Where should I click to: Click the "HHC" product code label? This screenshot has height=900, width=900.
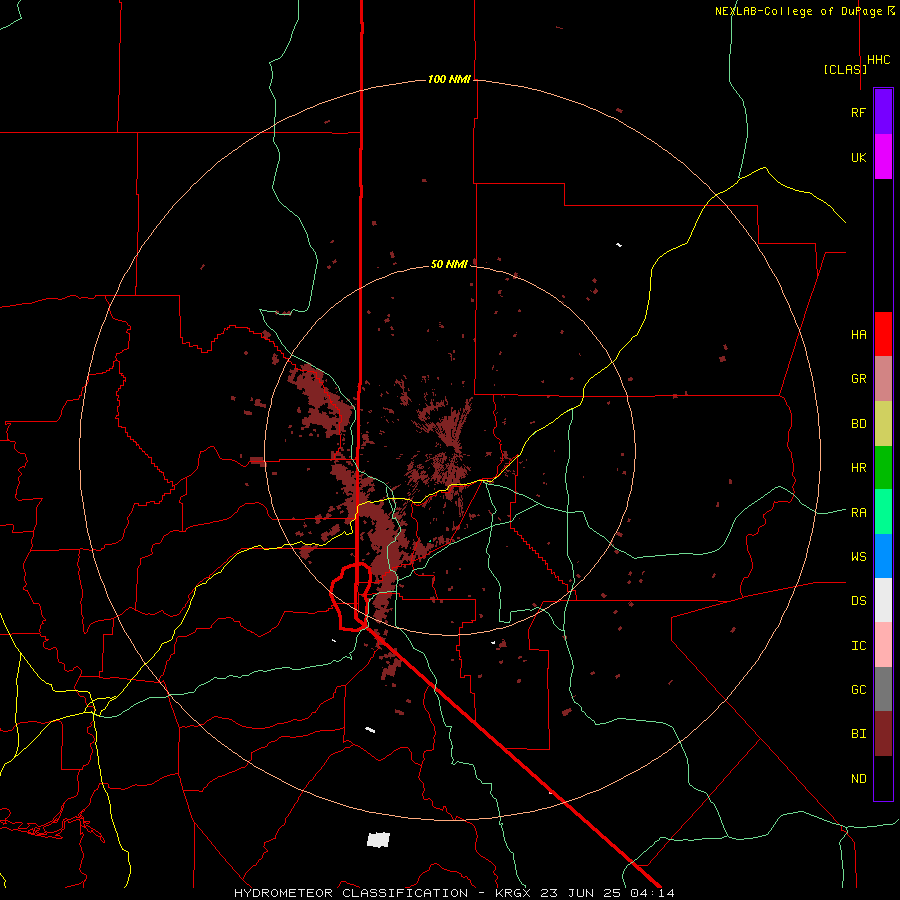(879, 60)
